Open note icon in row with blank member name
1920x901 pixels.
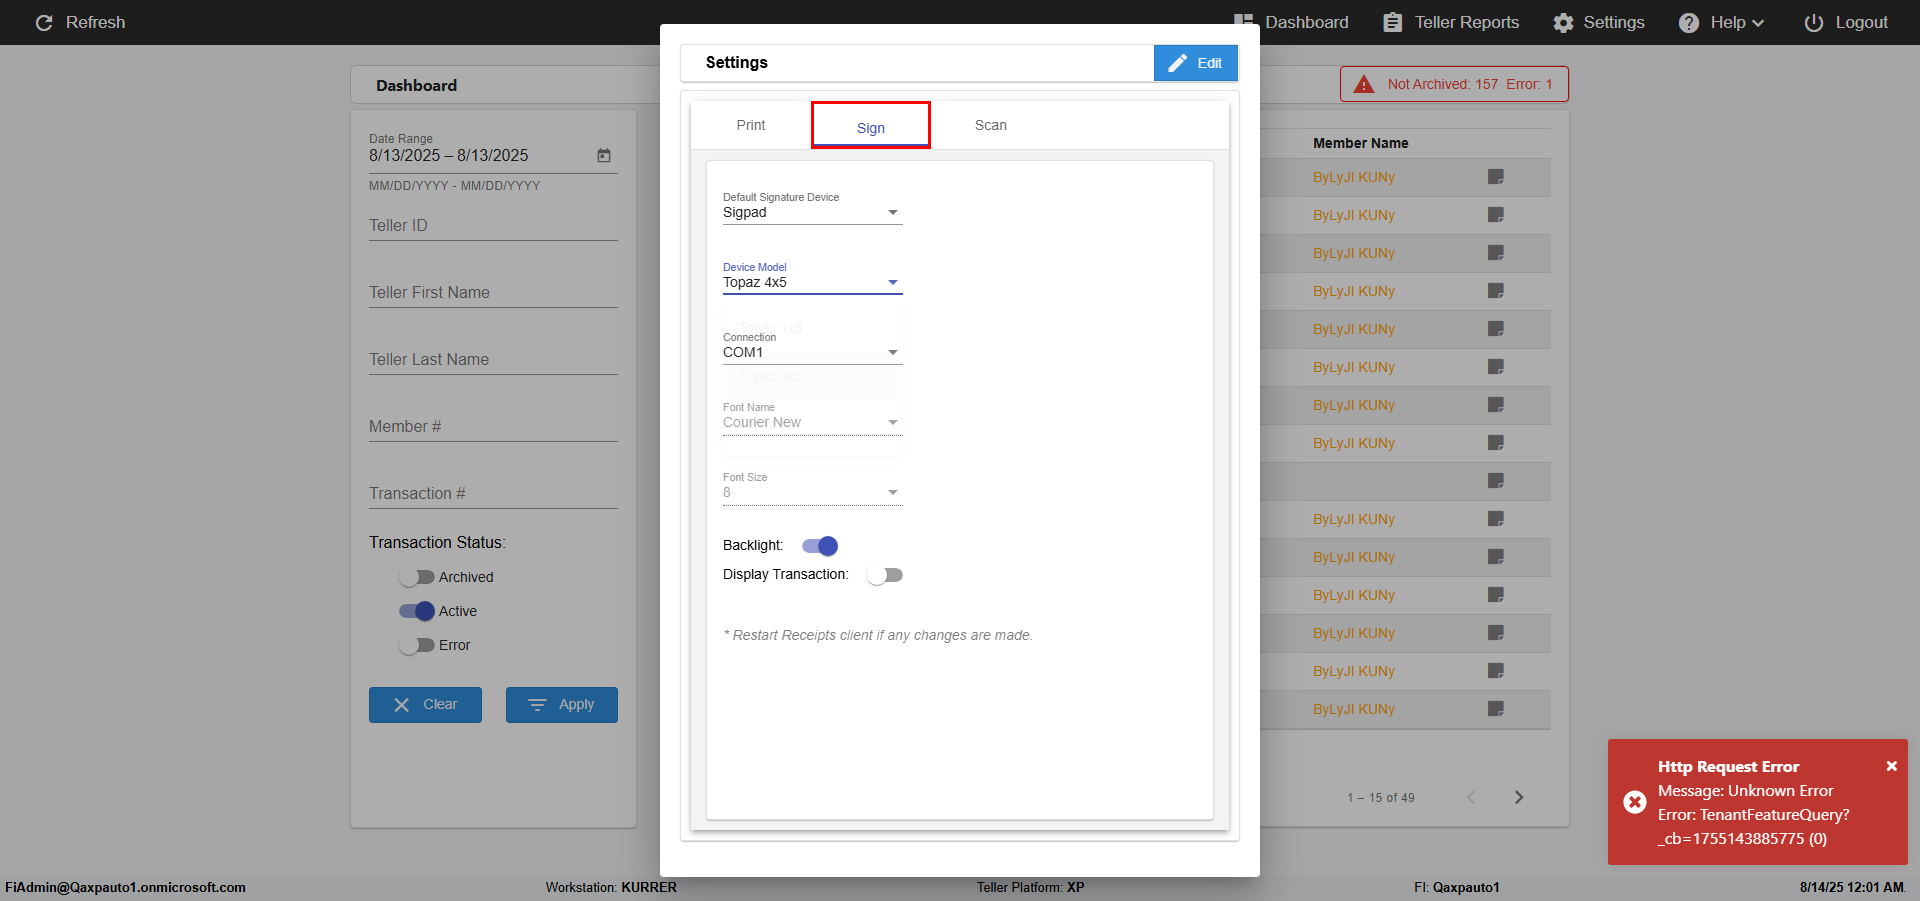[x=1496, y=481]
